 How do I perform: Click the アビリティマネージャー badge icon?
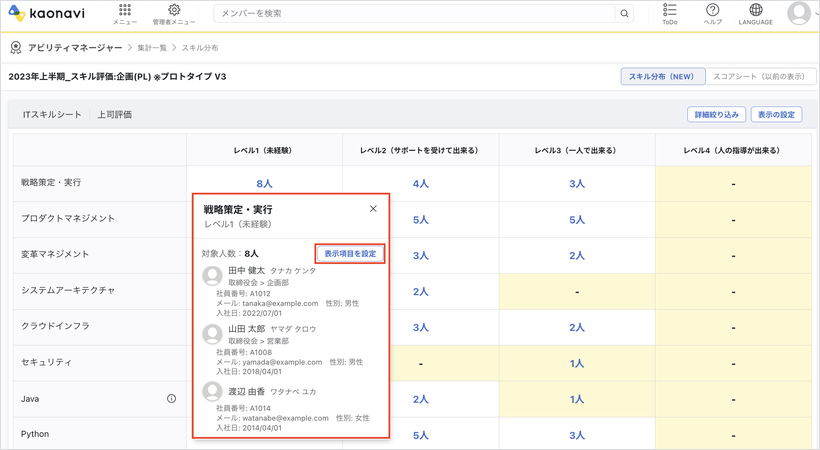(16, 48)
